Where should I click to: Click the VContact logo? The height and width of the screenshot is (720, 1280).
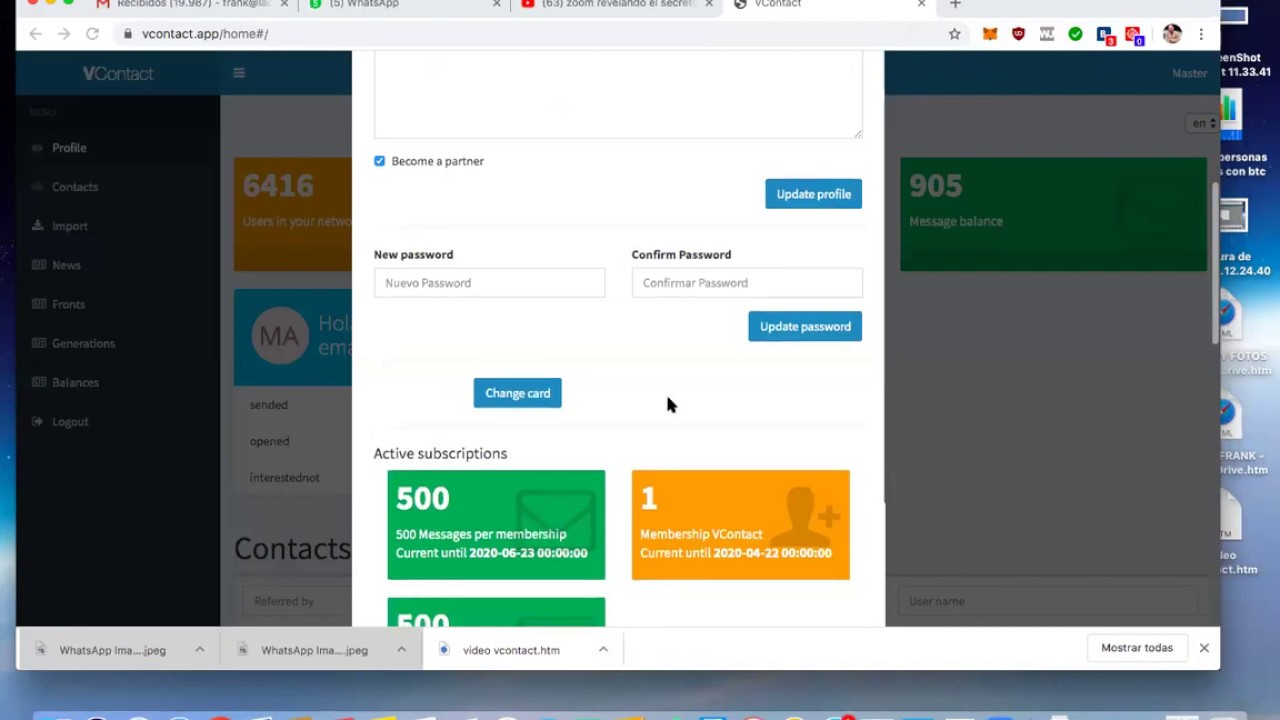click(x=118, y=74)
